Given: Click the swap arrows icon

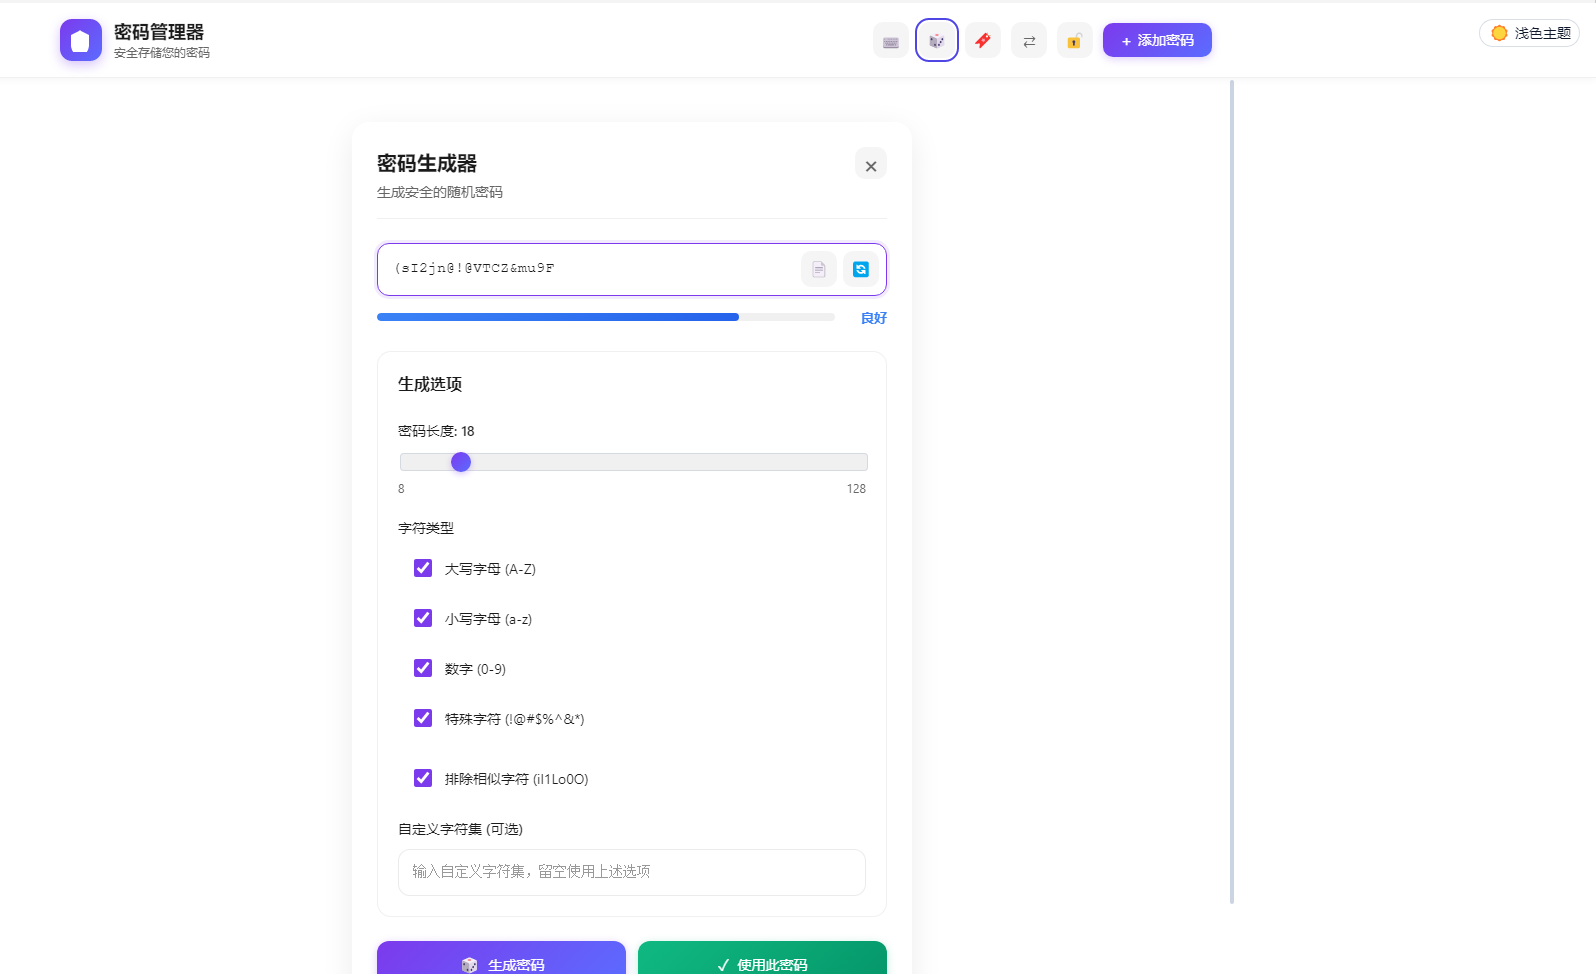Looking at the screenshot, I should click(1029, 41).
